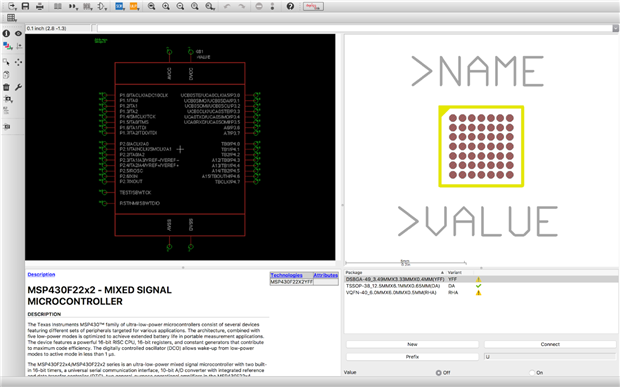Image resolution: width=620 pixels, height=387 pixels.
Task: Select the Change wrench tool
Action: coord(18,87)
